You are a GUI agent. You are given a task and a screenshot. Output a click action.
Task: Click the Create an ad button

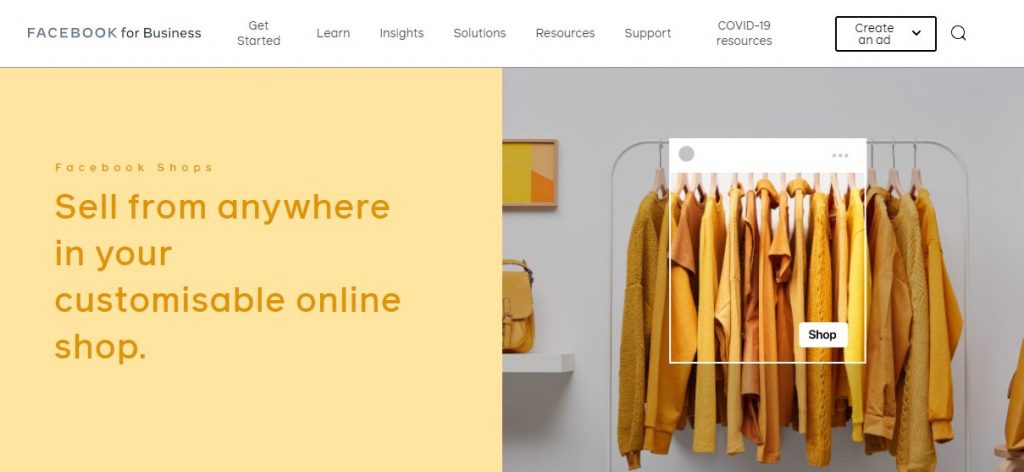coord(886,34)
